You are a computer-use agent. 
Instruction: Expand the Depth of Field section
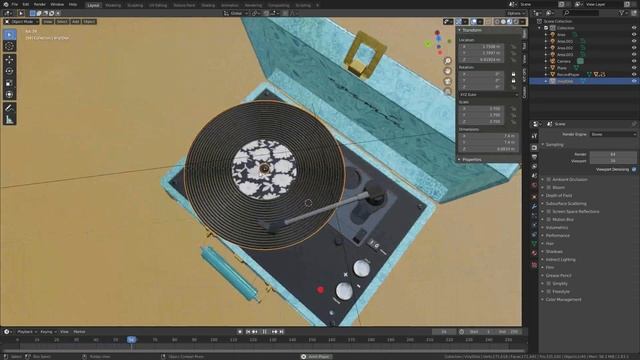[x=558, y=196]
